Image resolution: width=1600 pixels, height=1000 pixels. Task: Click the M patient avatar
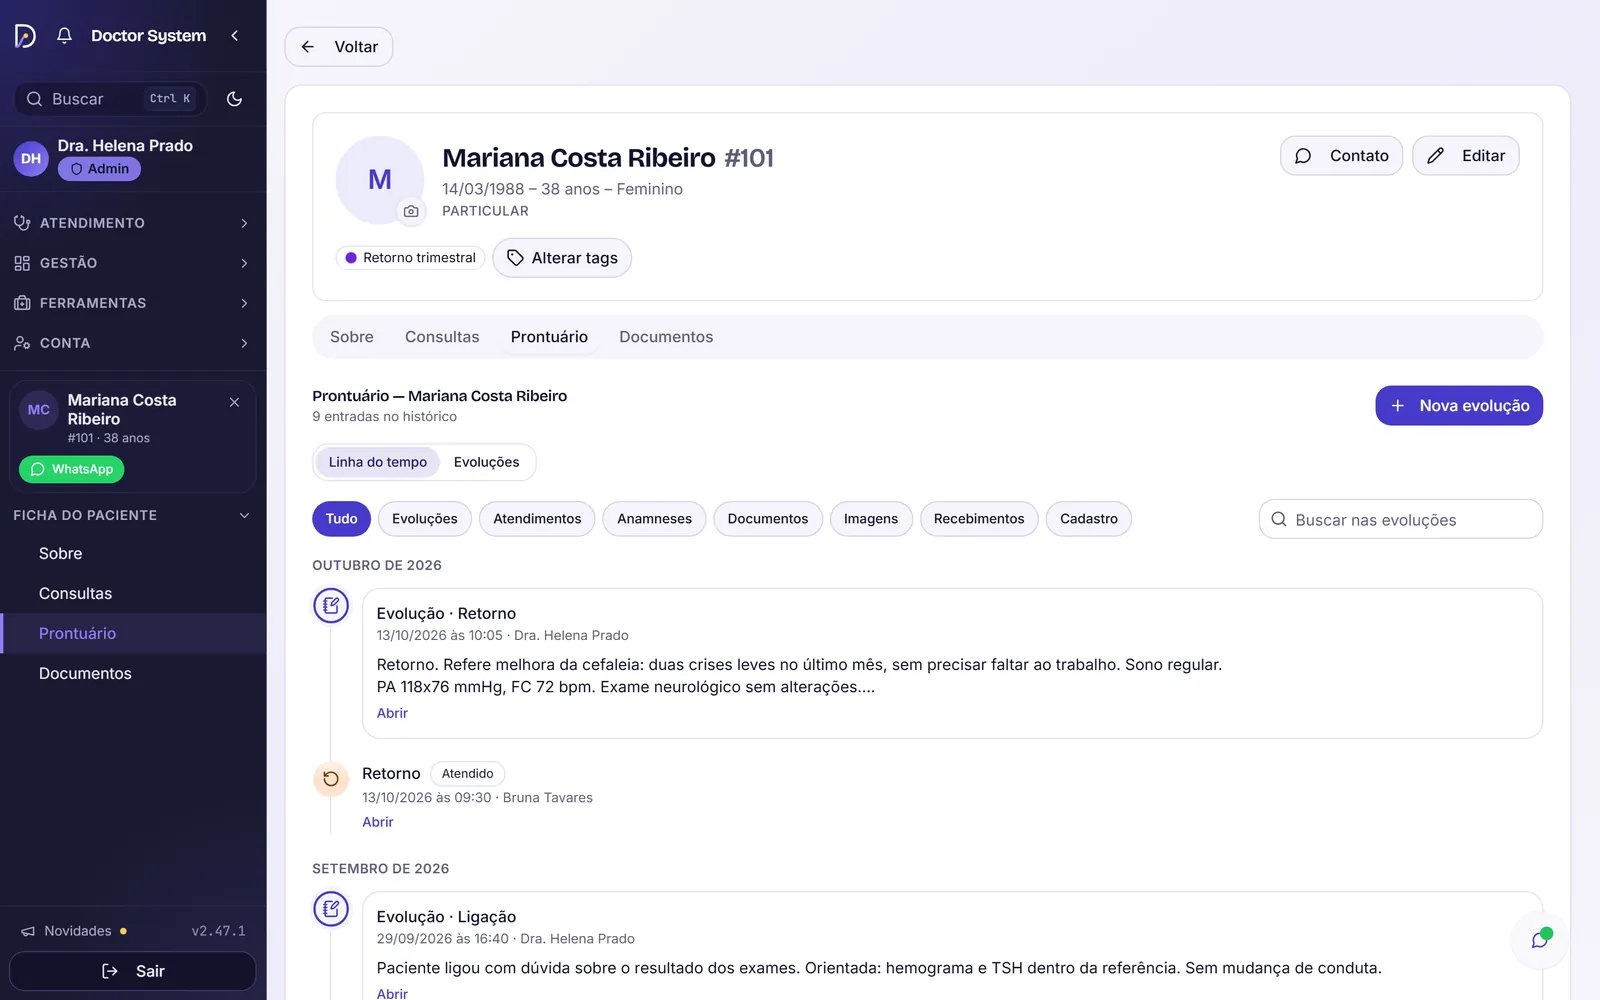[x=380, y=180]
